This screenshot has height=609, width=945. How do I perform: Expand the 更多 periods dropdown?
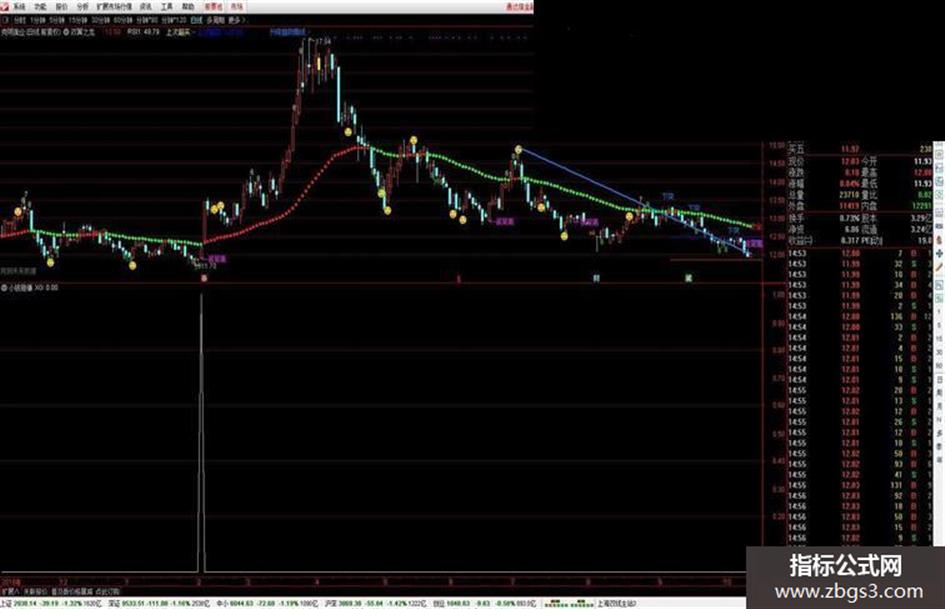236,20
